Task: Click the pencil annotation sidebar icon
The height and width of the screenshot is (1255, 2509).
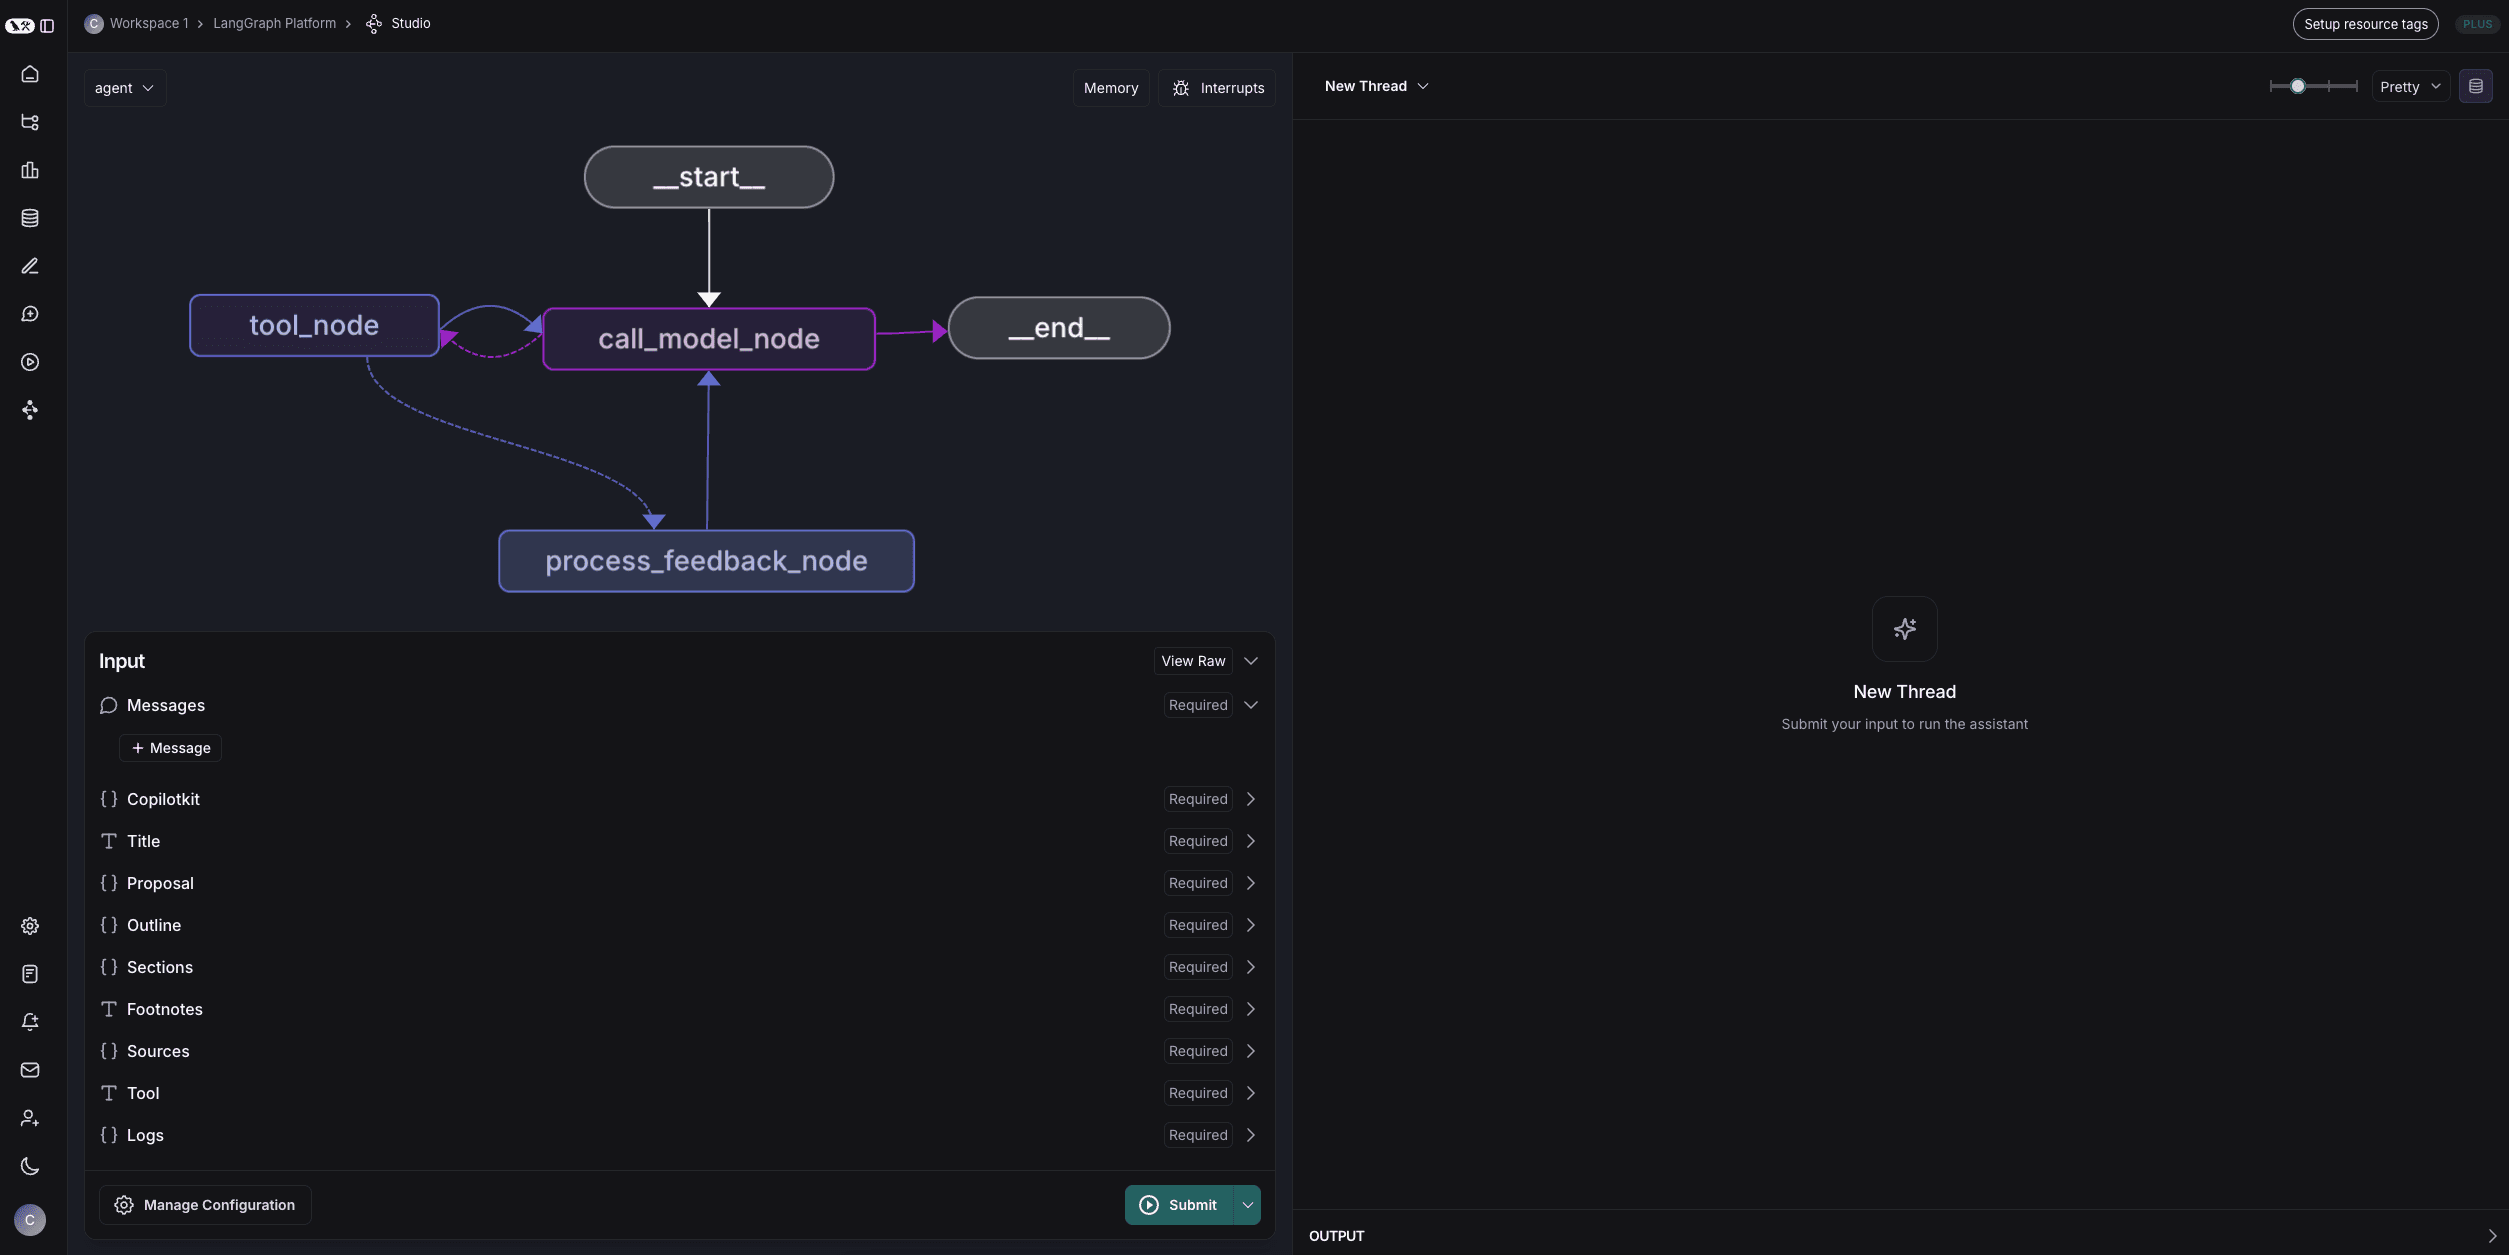Action: coord(30,266)
